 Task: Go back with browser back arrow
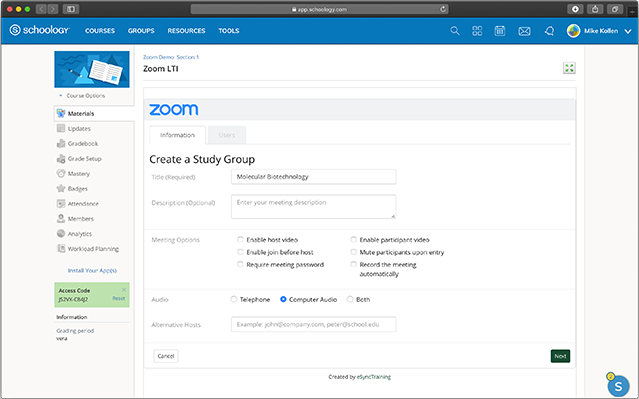point(41,9)
